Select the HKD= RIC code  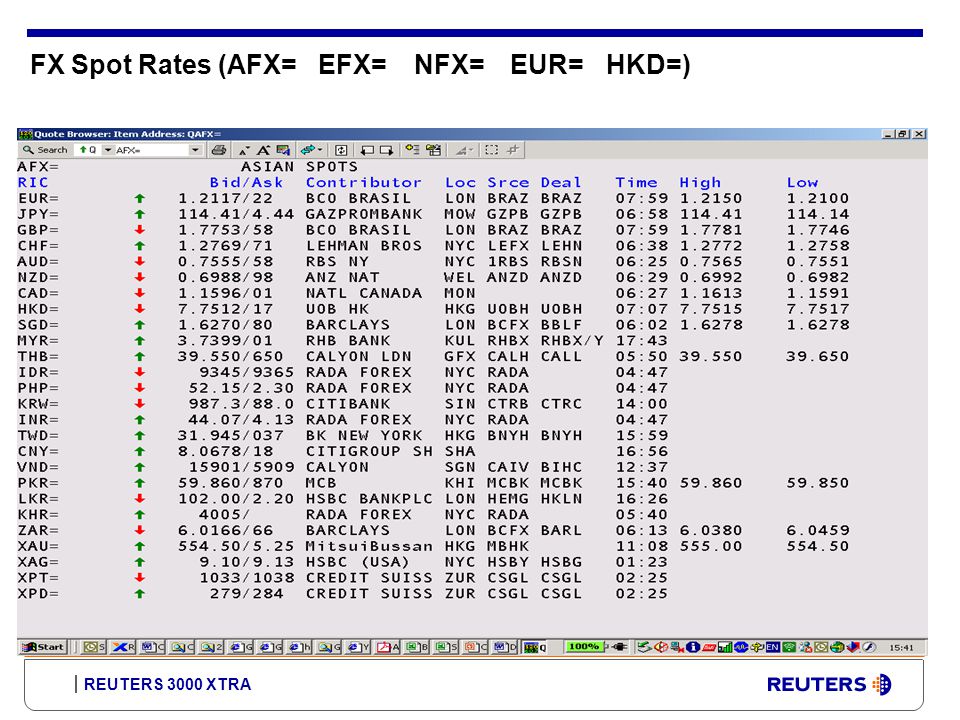38,309
